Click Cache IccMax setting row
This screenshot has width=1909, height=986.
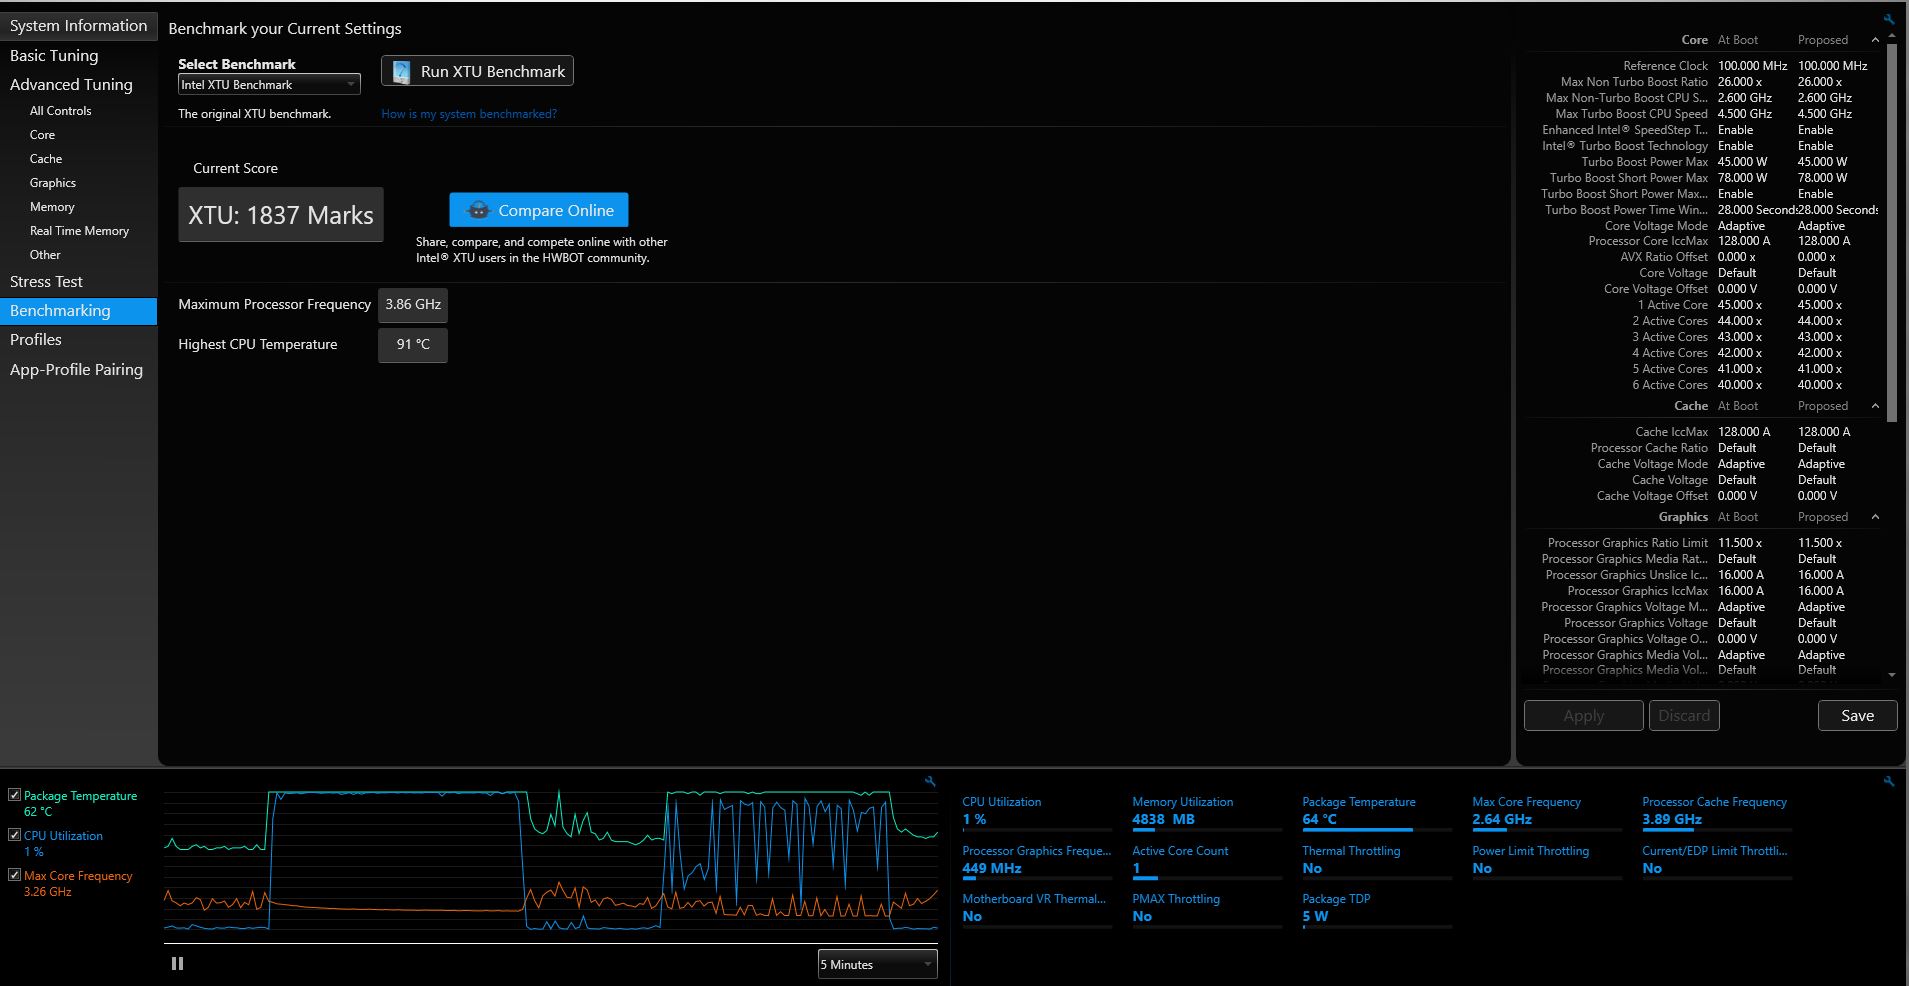click(x=1704, y=432)
